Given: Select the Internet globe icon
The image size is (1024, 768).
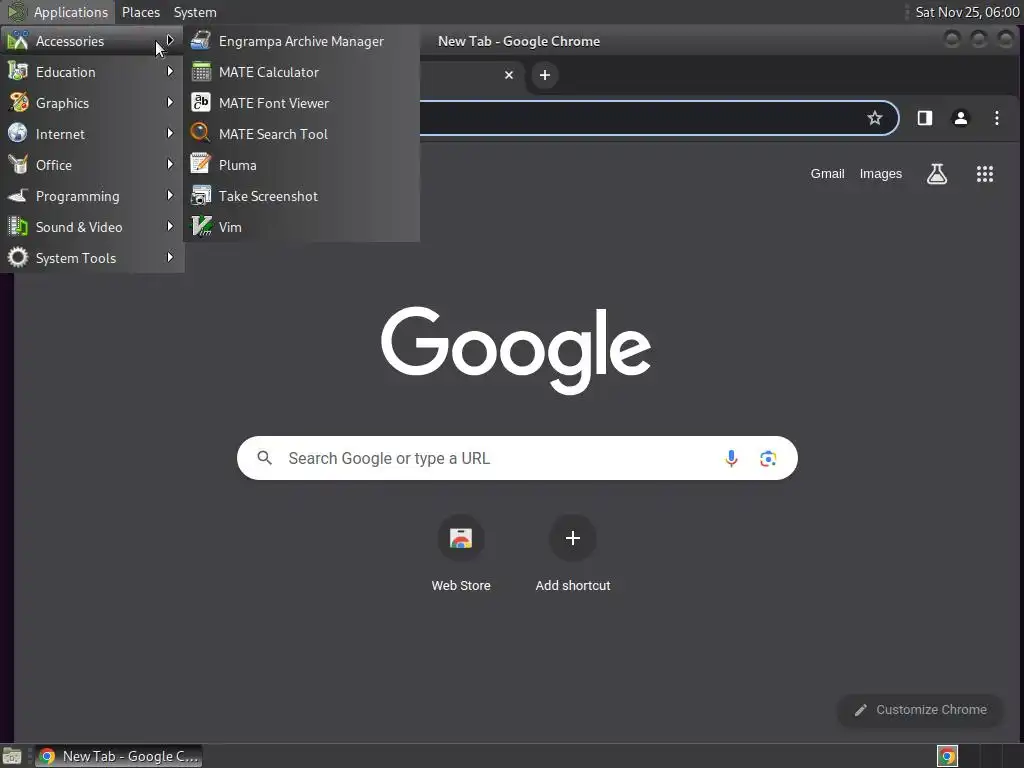Looking at the screenshot, I should (x=18, y=133).
